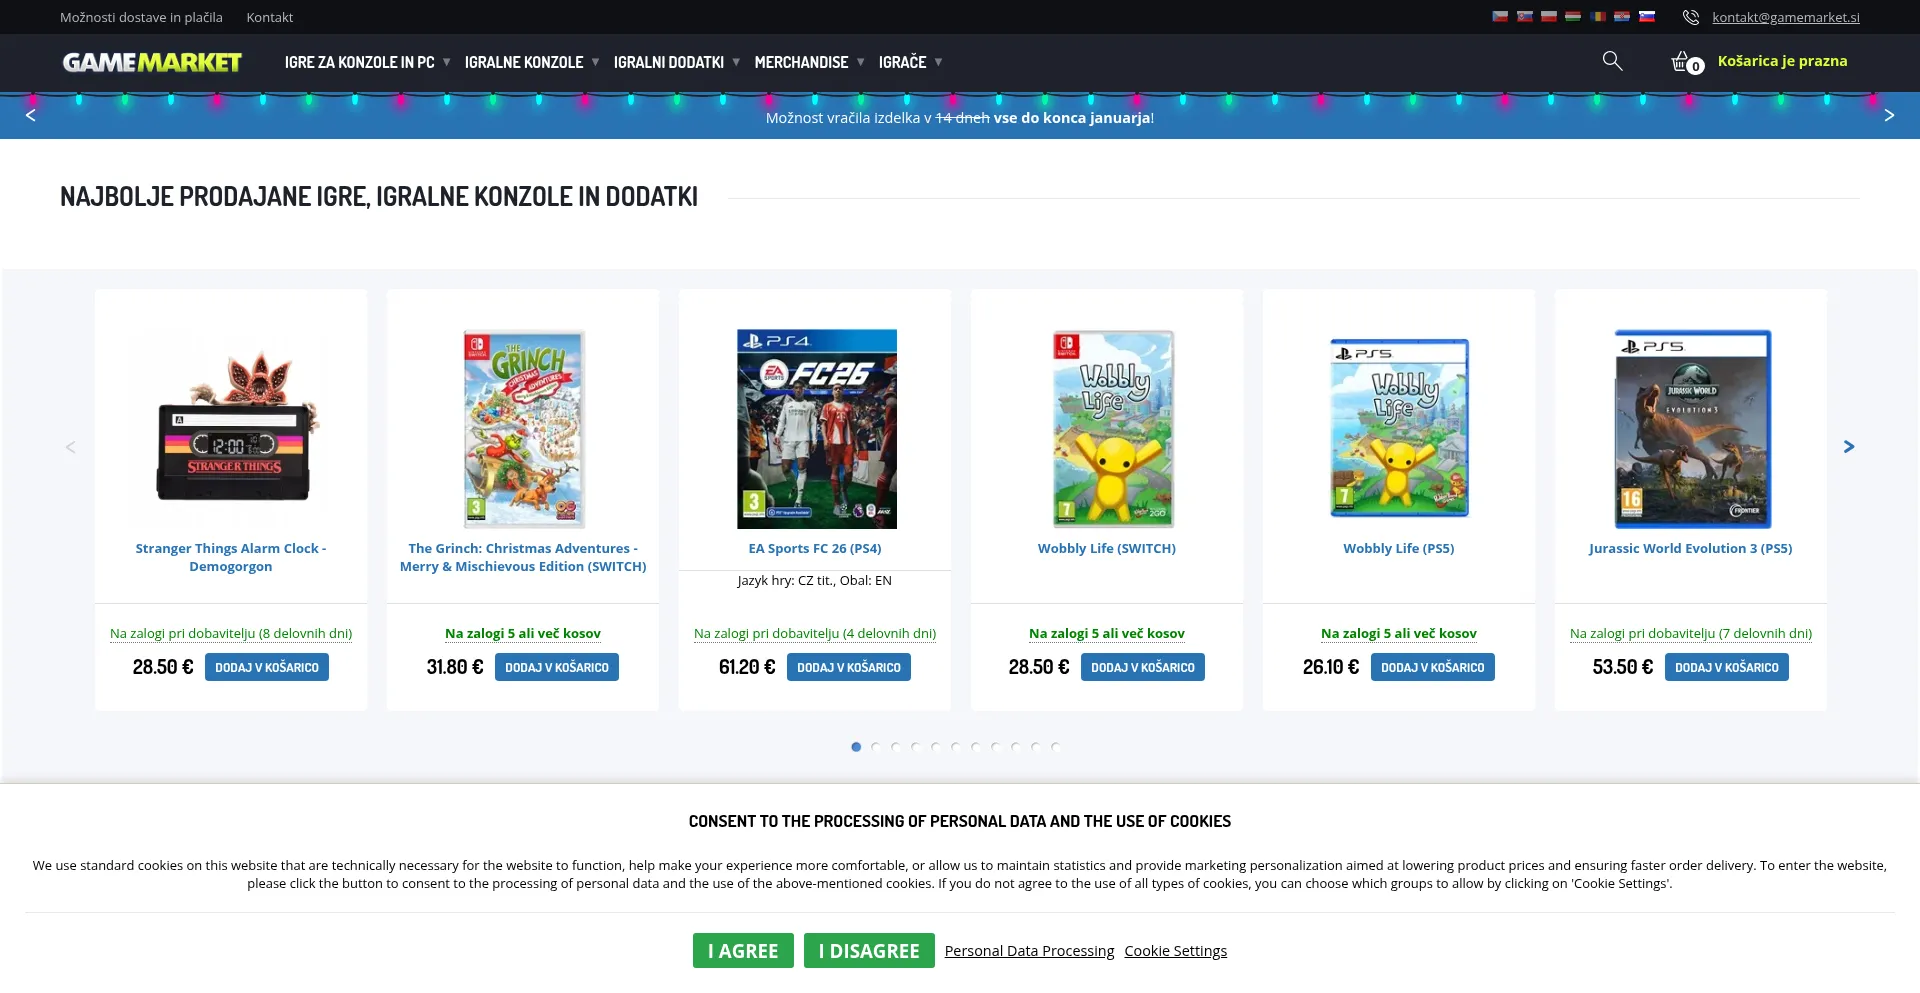Click the phone contact icon
Screen dimensions: 1920x993
[x=1691, y=17]
